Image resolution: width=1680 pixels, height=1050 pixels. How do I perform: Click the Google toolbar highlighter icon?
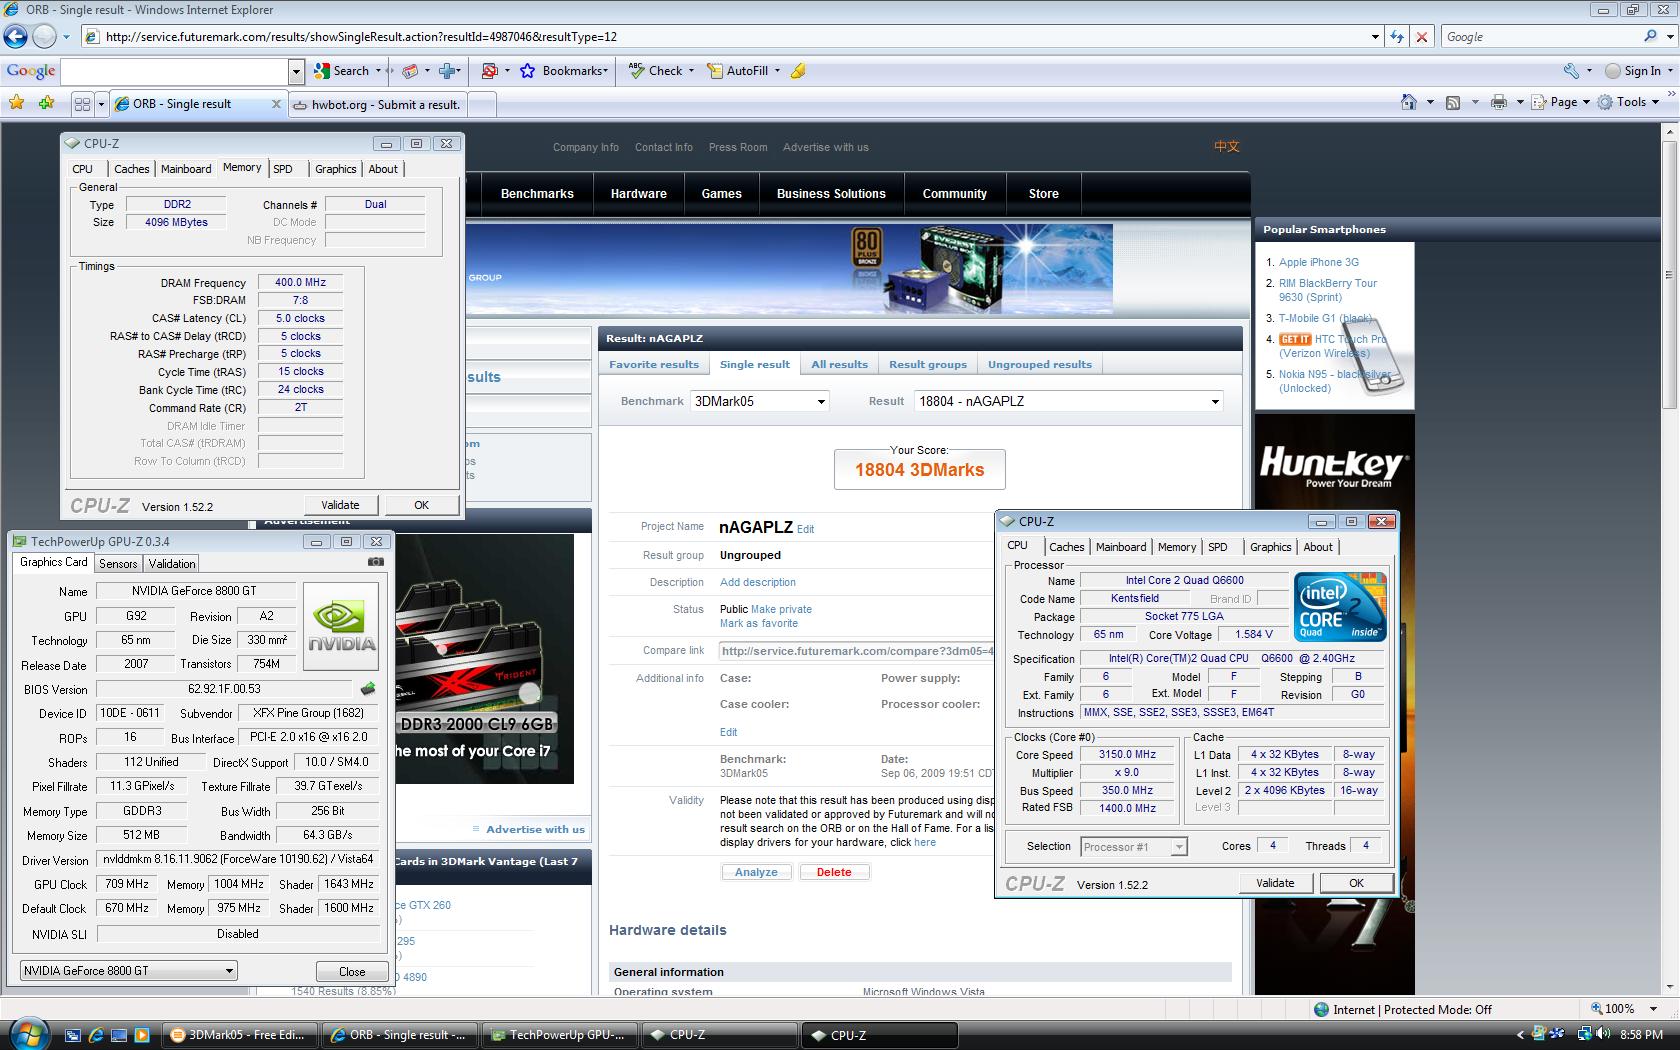[x=798, y=71]
